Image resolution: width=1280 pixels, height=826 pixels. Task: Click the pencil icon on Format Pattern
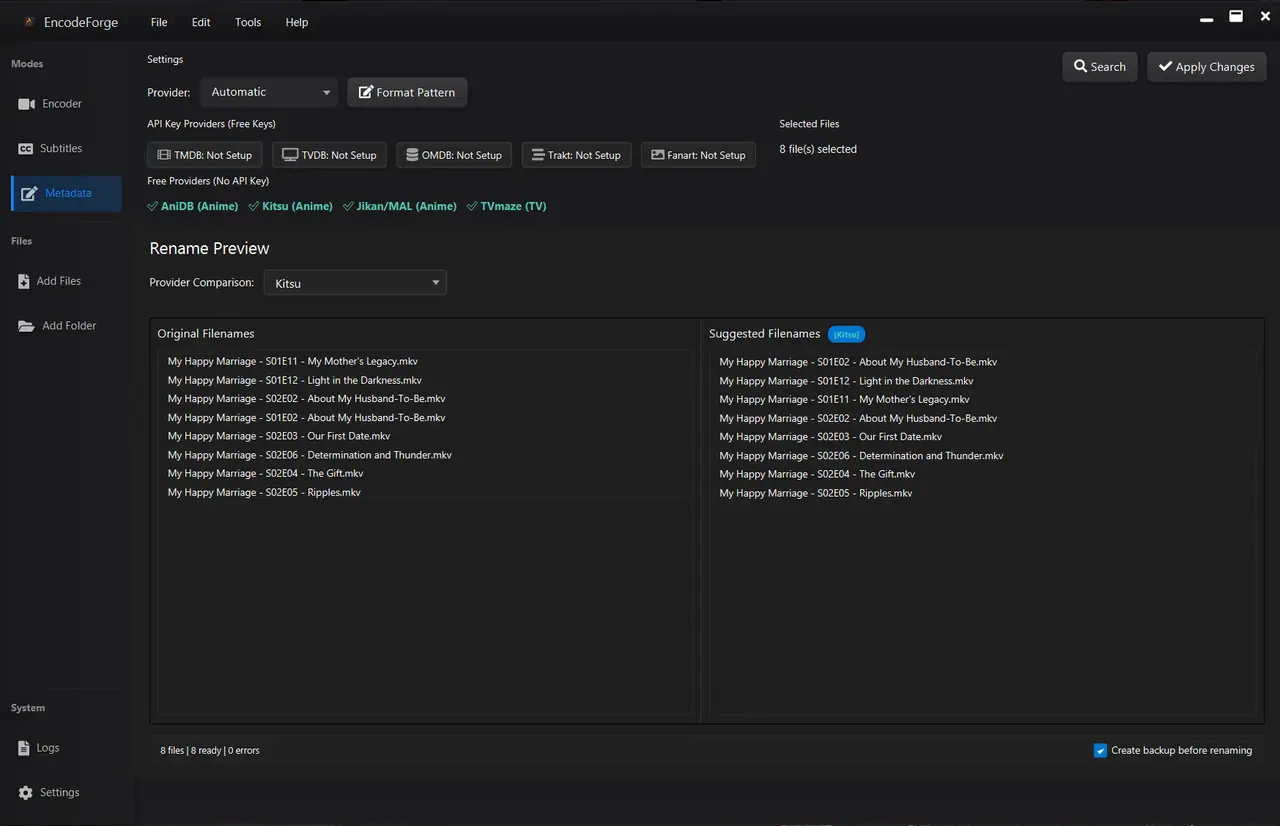click(x=366, y=92)
